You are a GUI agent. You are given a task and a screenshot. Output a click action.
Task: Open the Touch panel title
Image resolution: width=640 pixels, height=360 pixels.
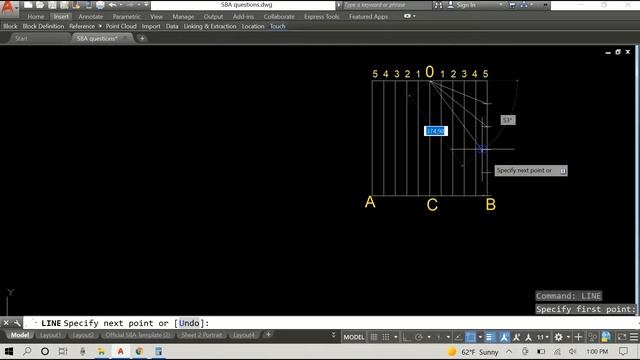coord(277,26)
